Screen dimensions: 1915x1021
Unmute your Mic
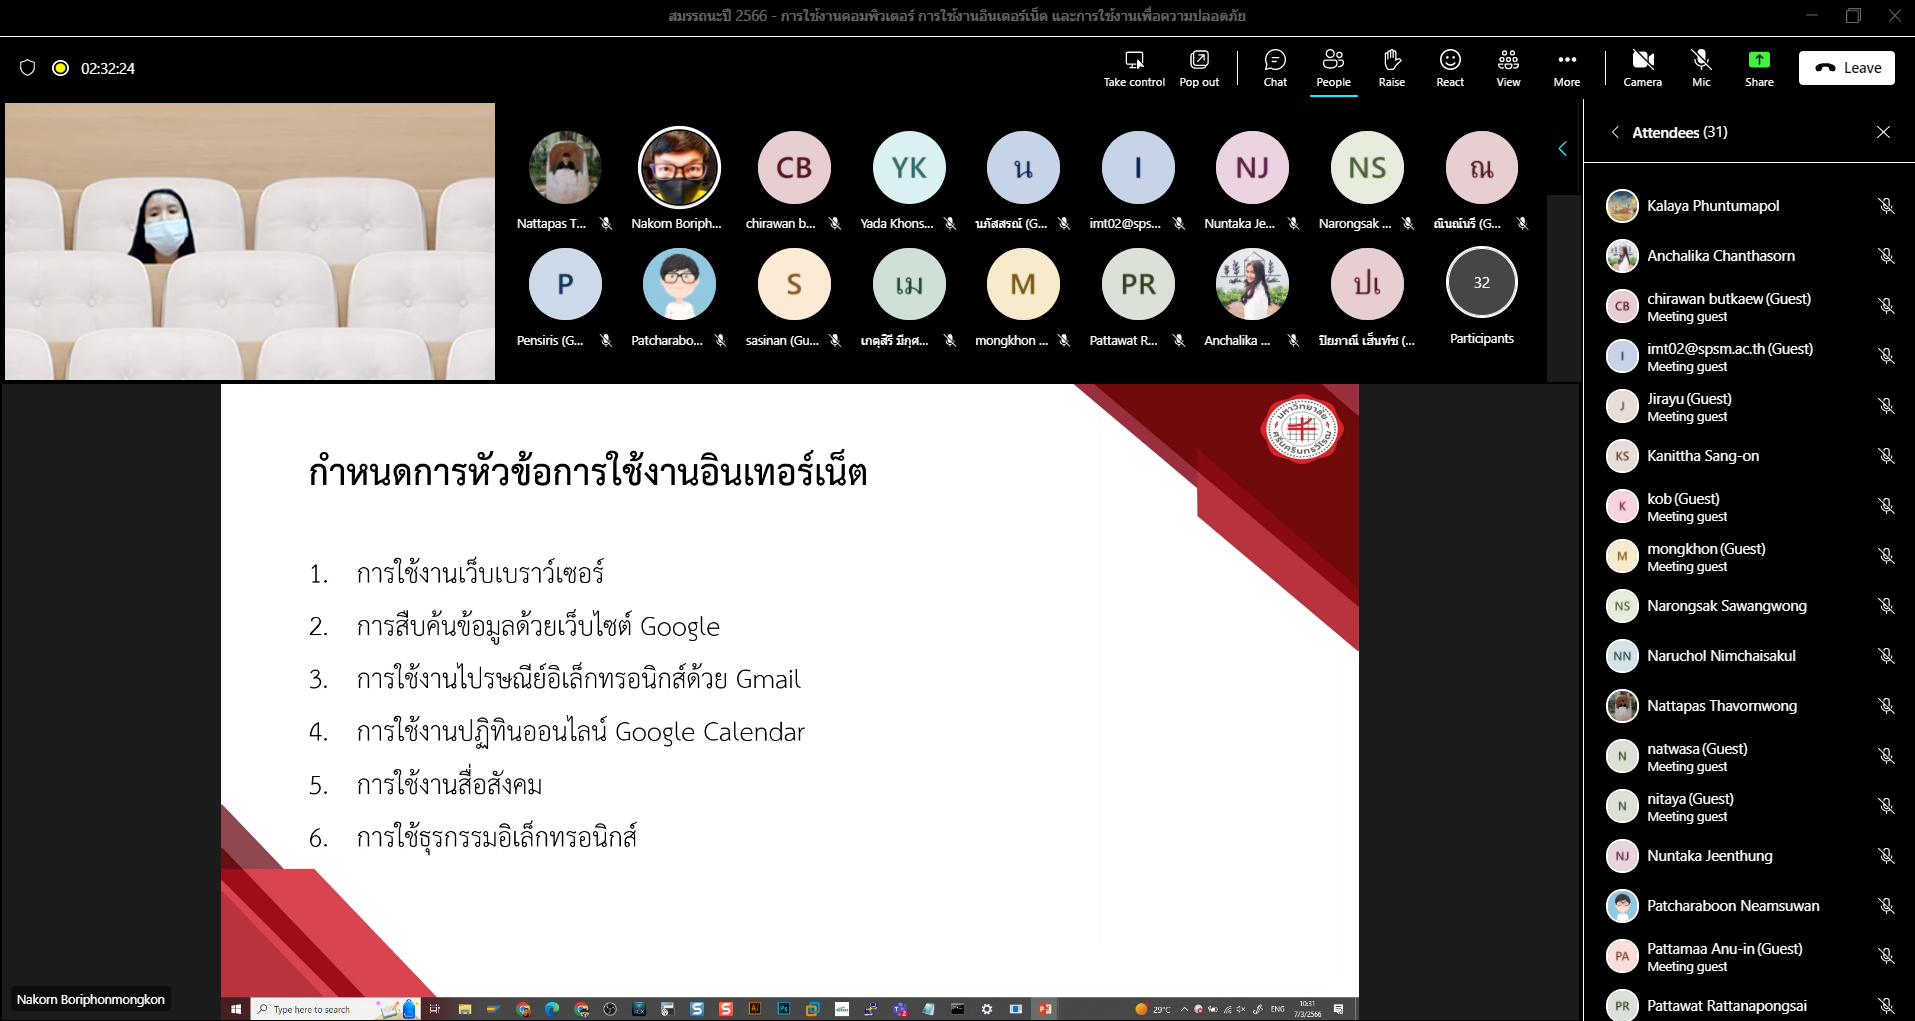coord(1700,67)
